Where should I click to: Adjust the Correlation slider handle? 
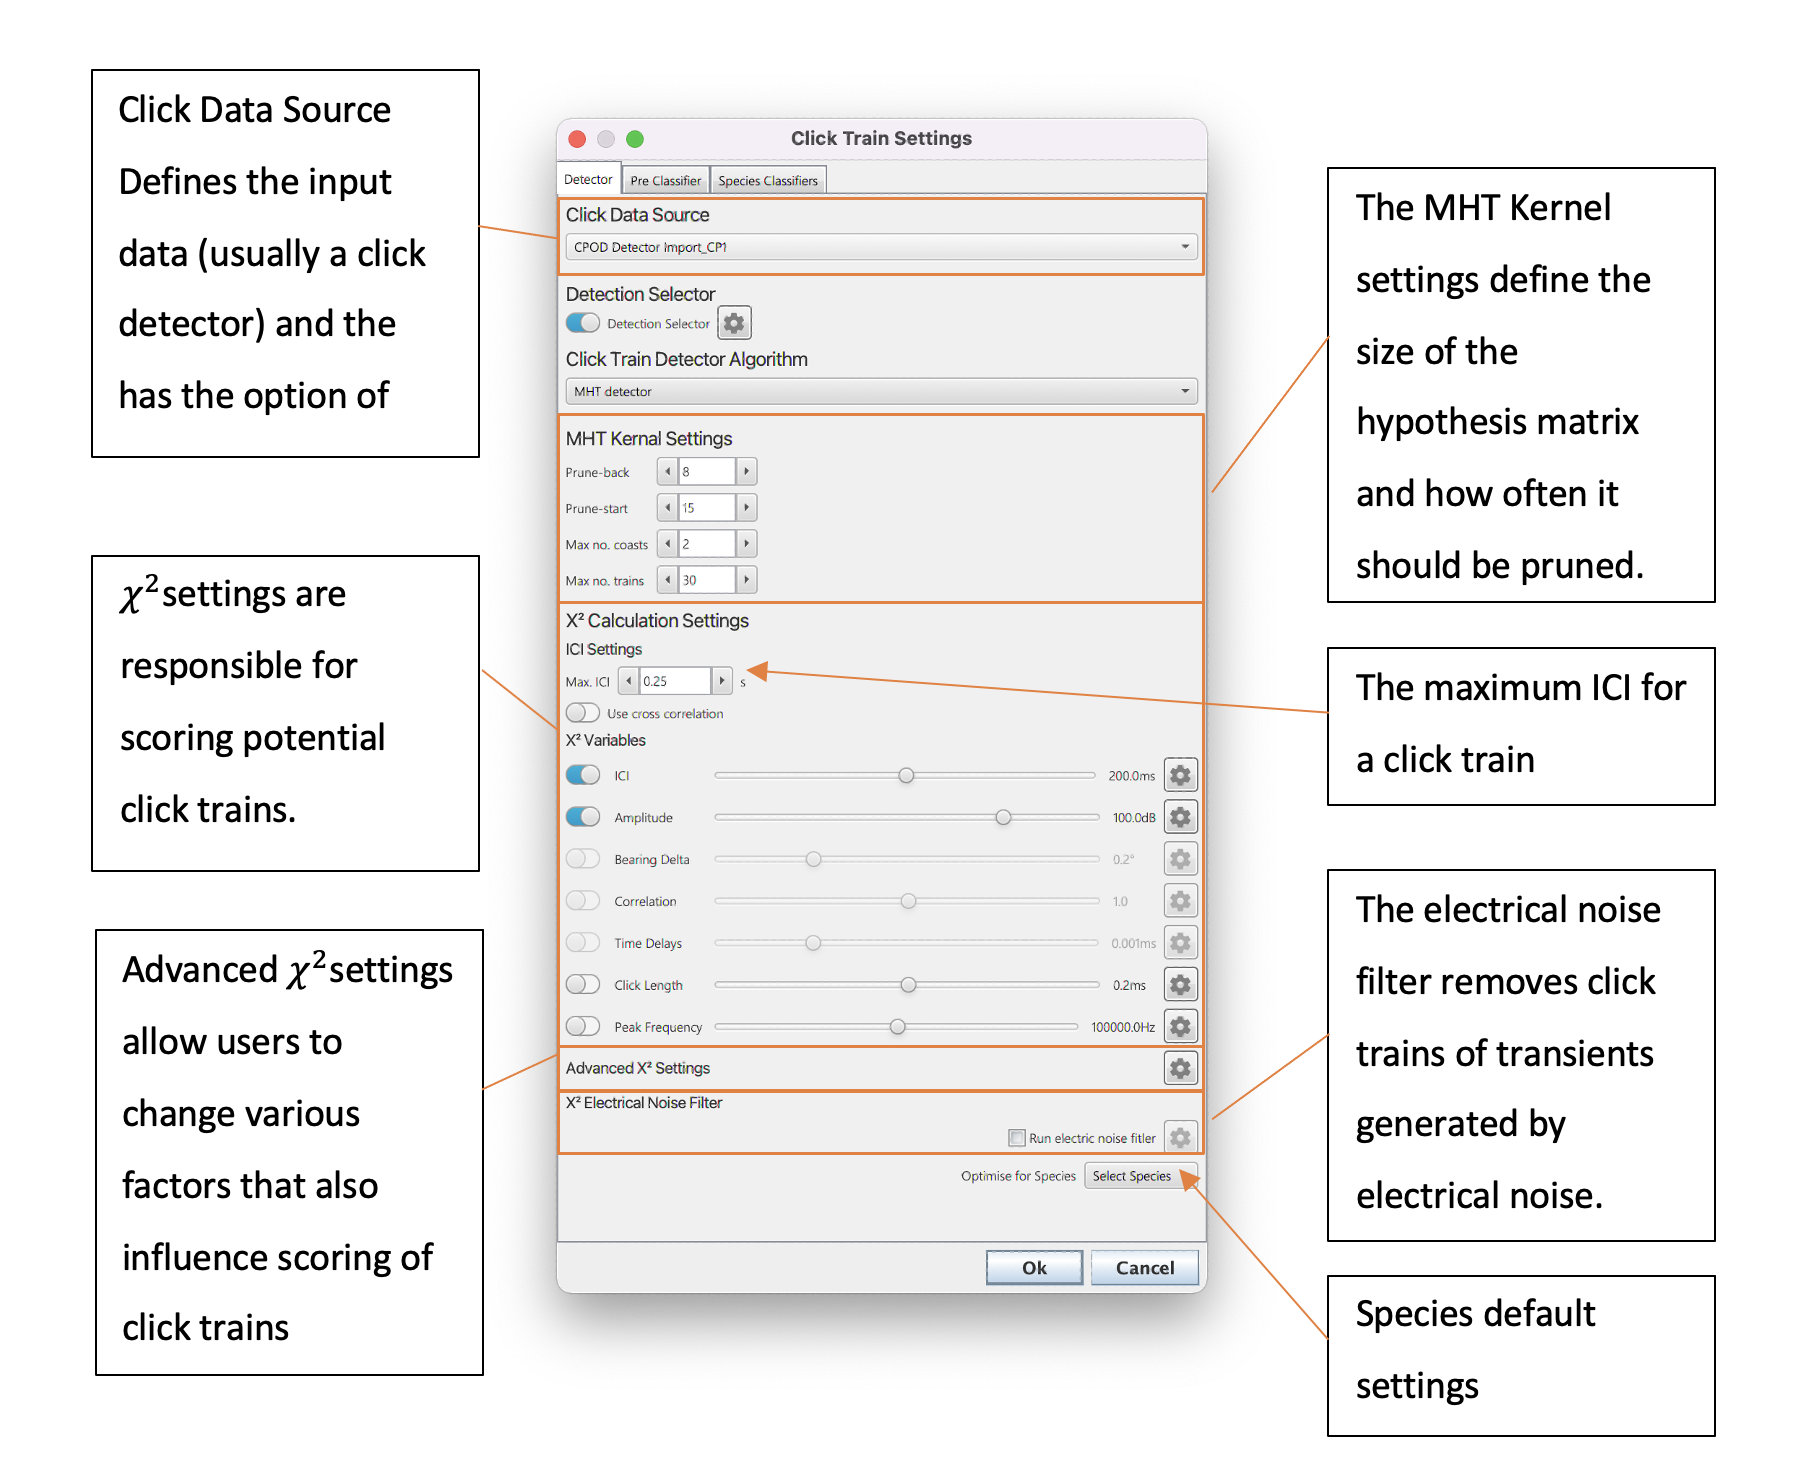pos(908,901)
